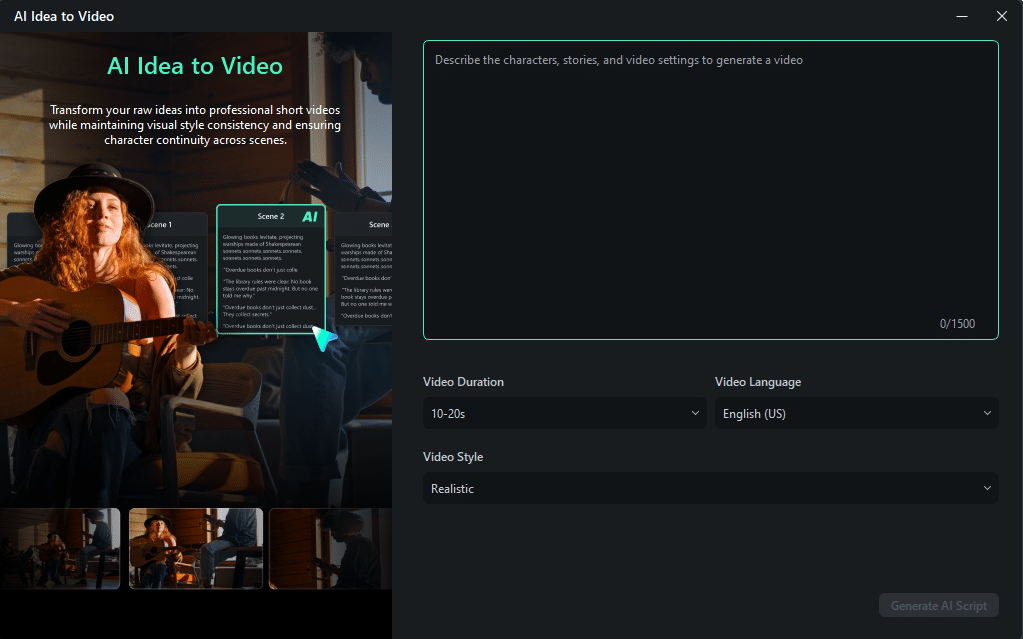Minimize the AI Idea to Video window

(962, 16)
